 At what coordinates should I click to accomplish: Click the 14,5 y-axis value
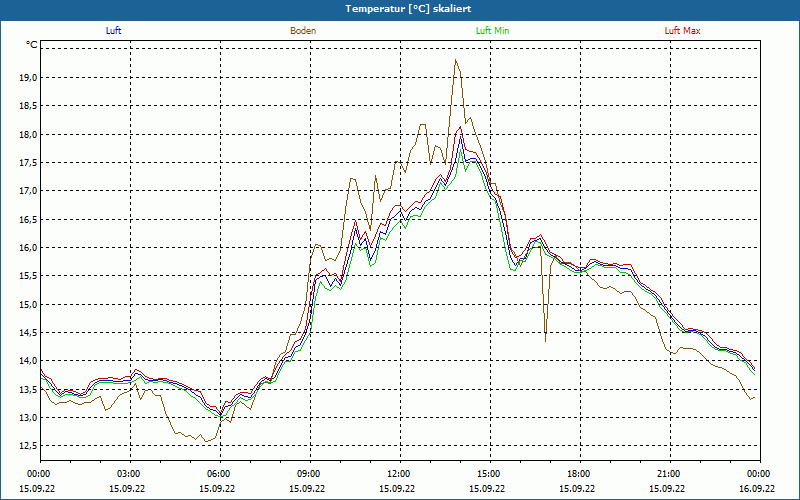coord(29,333)
